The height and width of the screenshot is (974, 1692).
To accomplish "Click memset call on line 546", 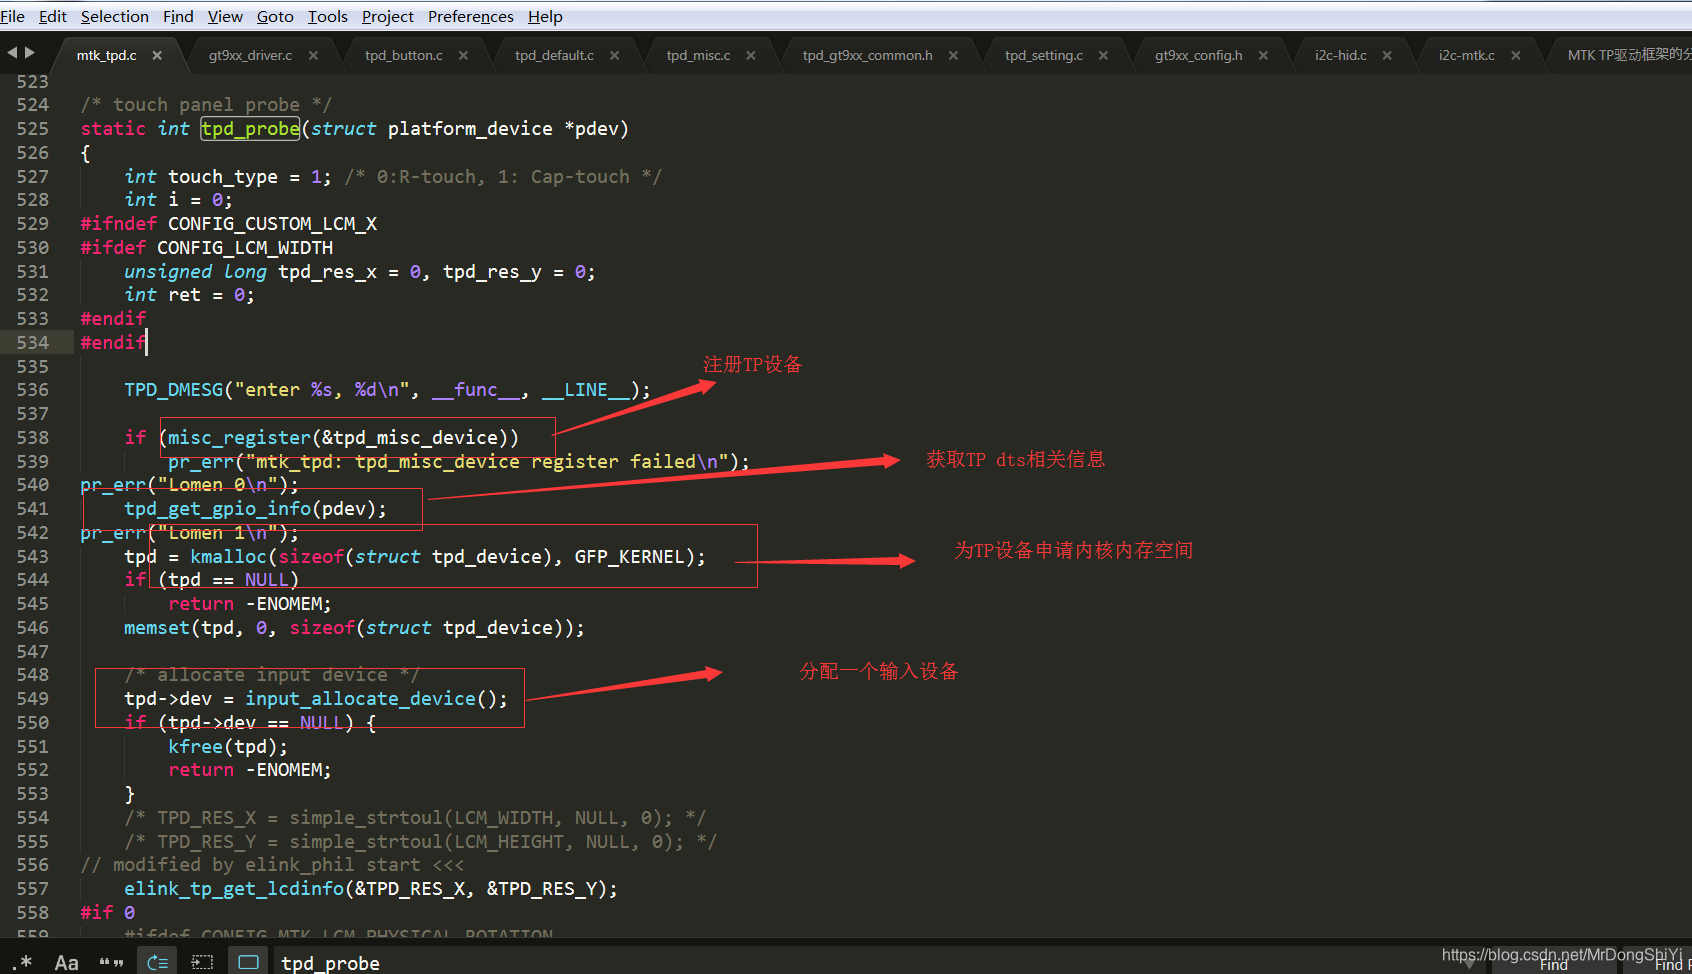I will tap(157, 627).
